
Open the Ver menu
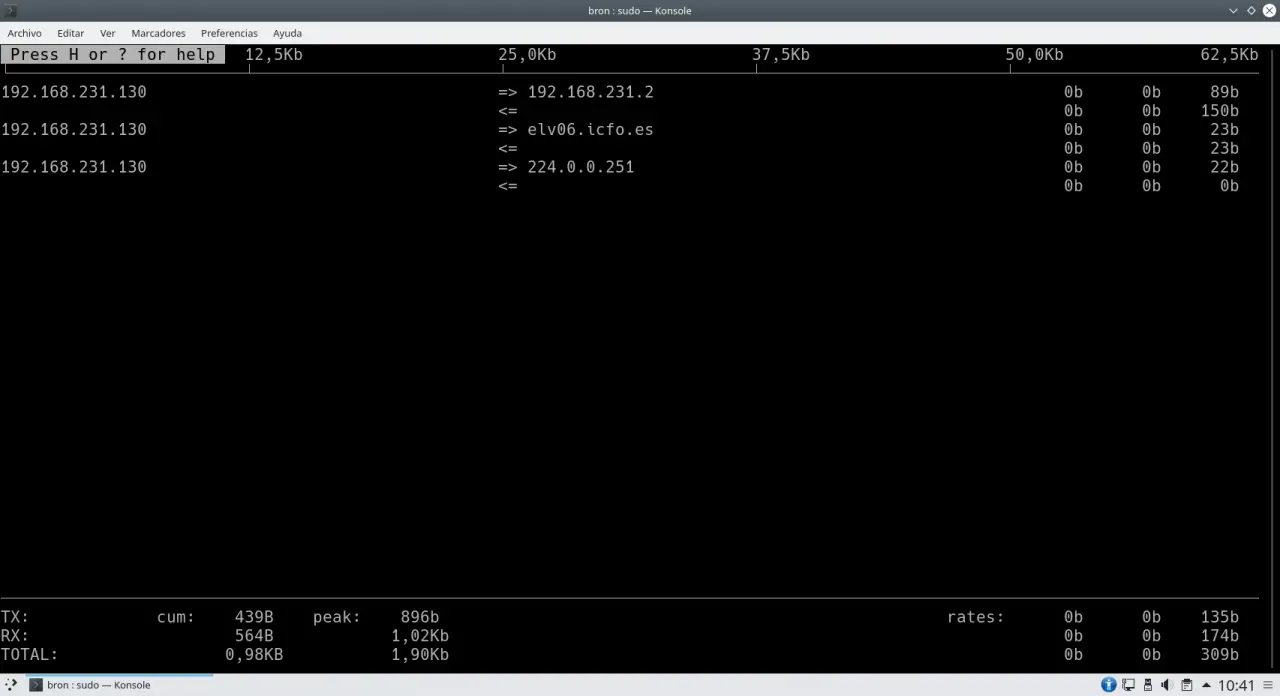click(107, 33)
